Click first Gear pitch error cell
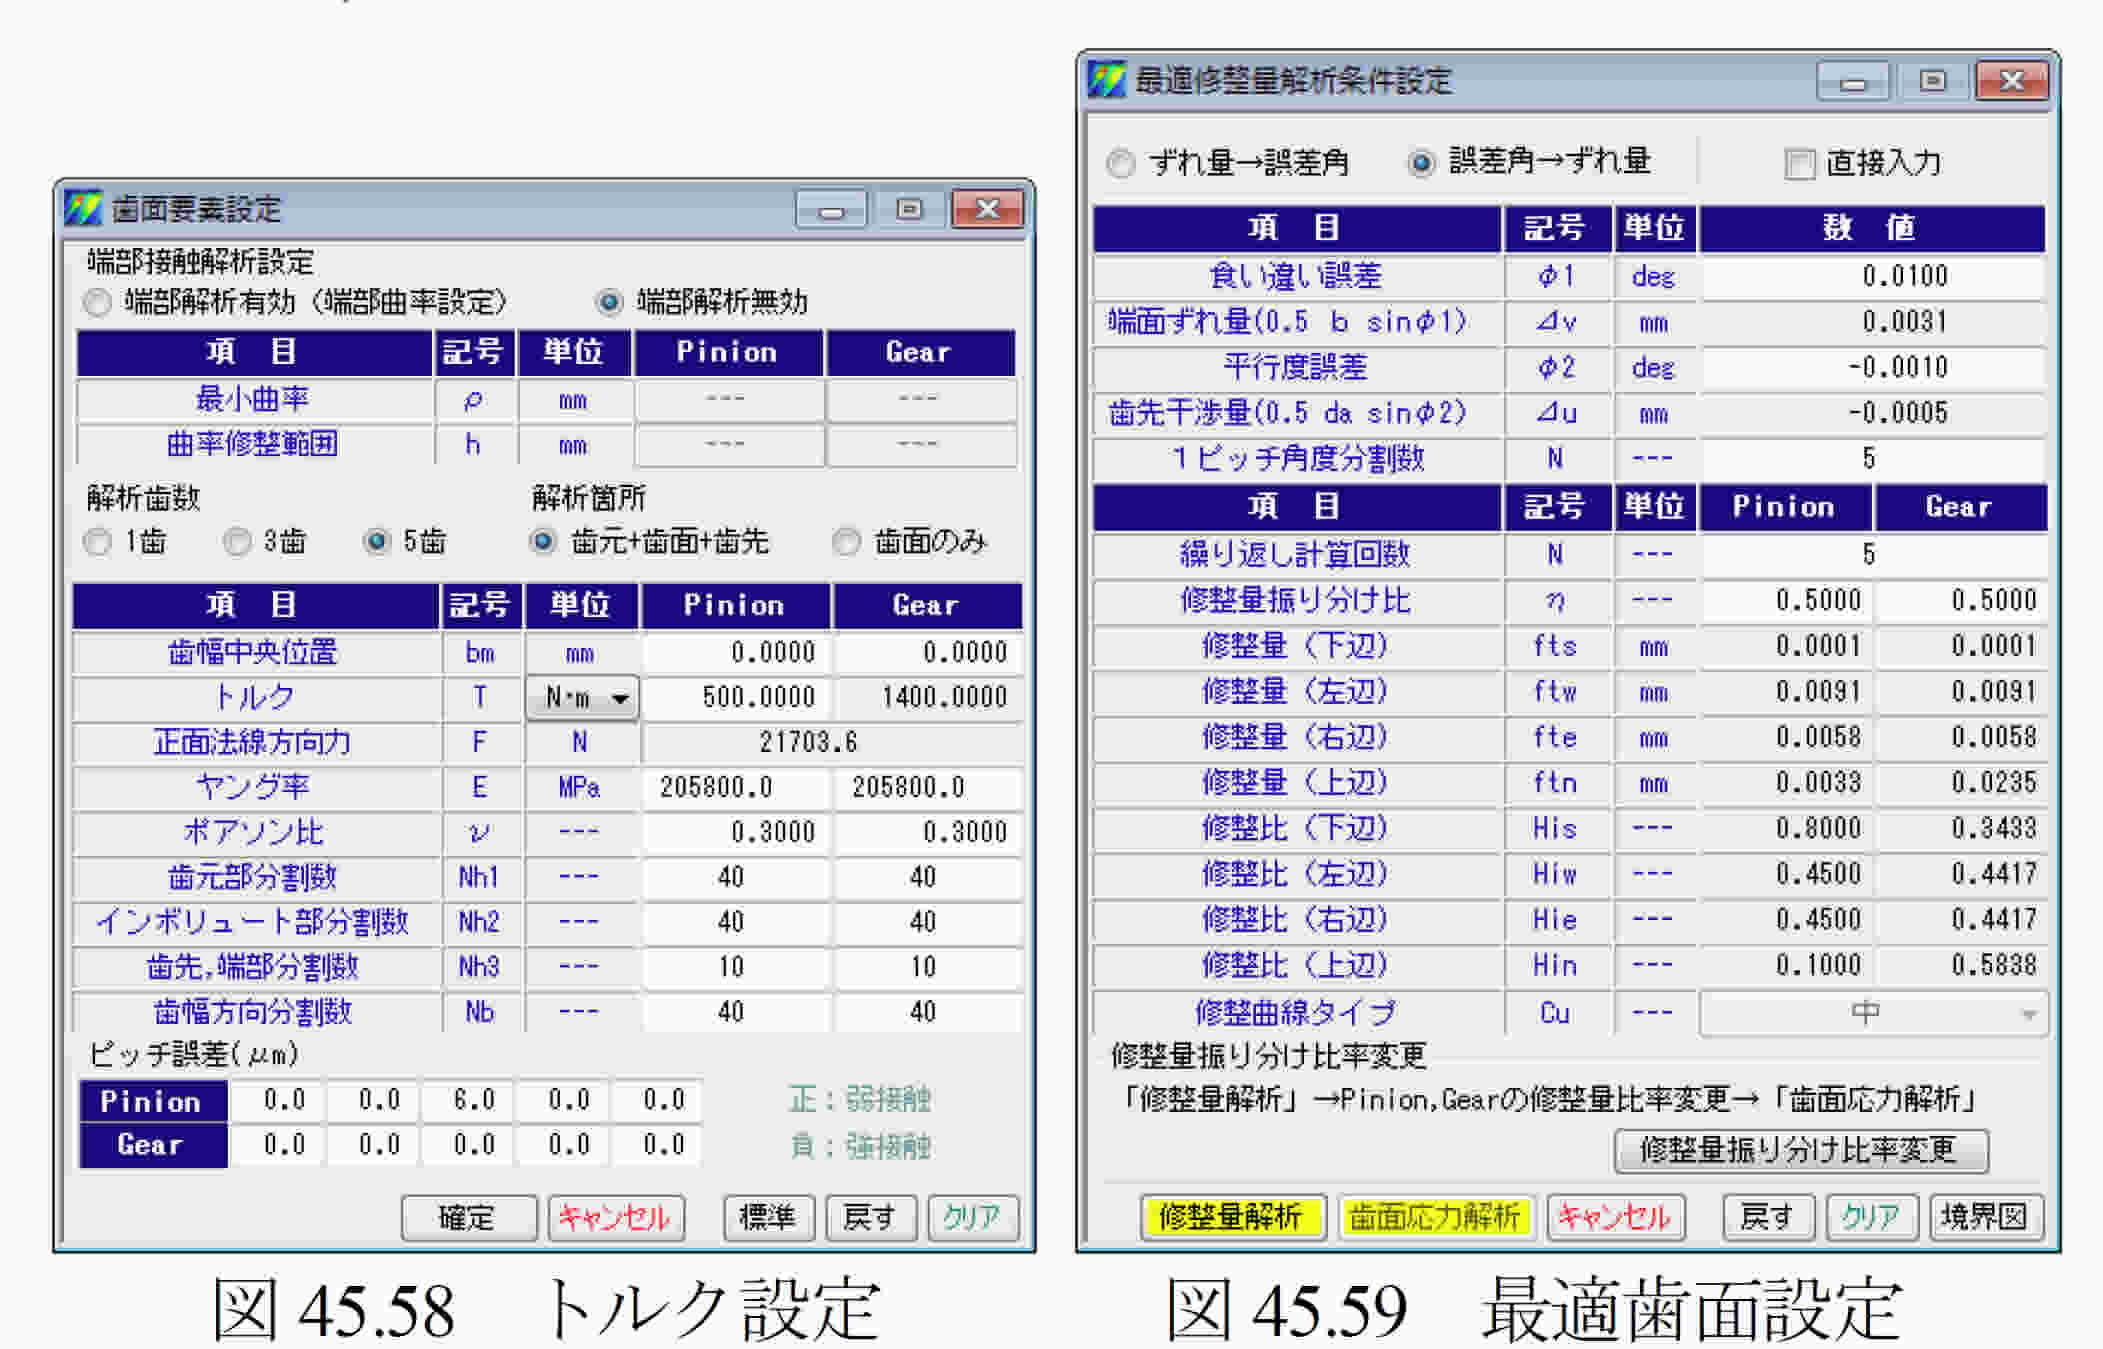The image size is (2103, 1349). (x=279, y=1145)
